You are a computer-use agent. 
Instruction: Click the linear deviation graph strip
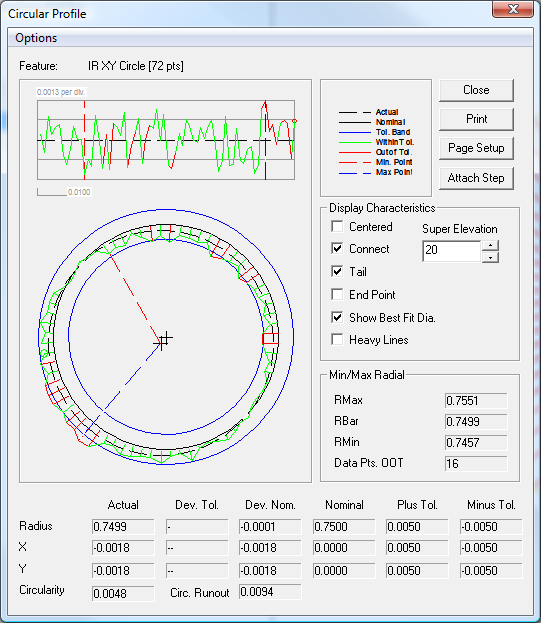coord(166,140)
